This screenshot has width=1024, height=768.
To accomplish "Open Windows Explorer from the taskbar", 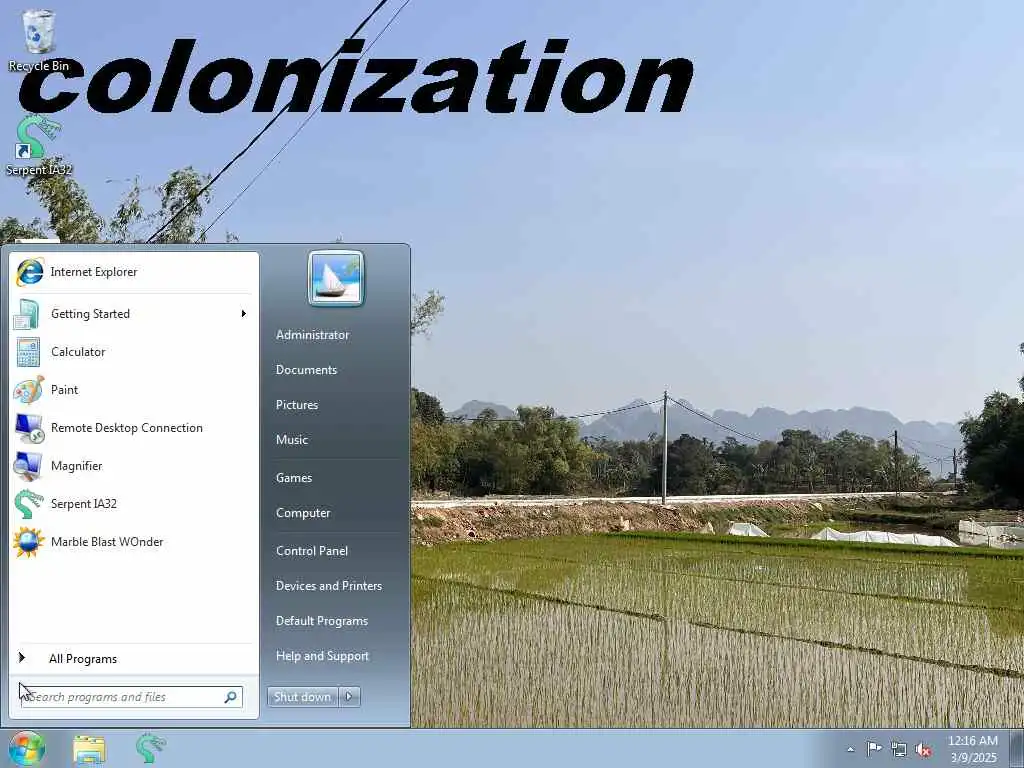I will coord(89,749).
